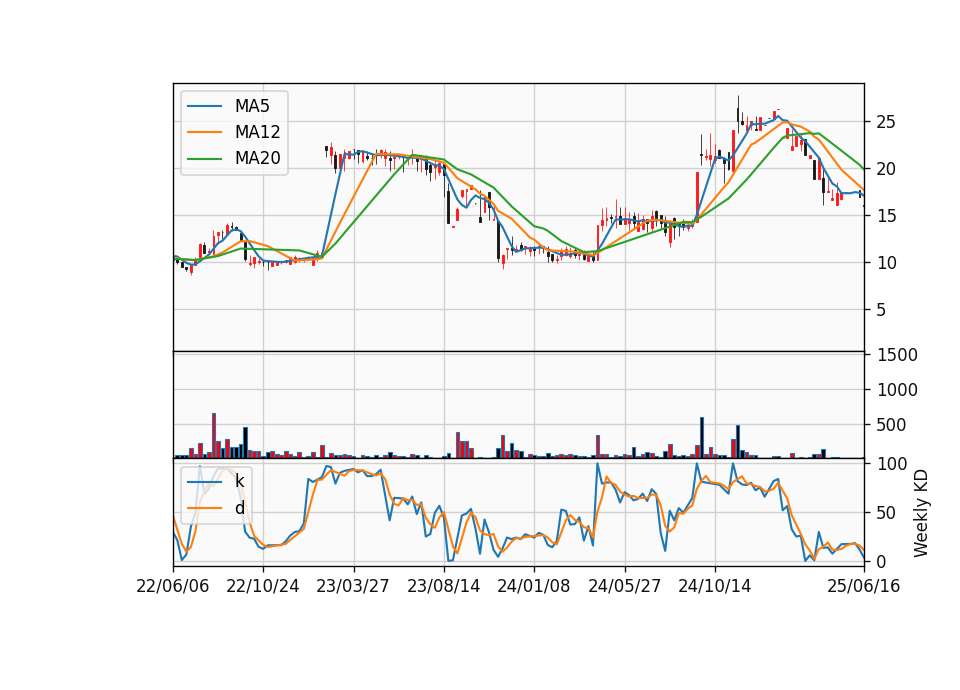
Task: Click the orange MA12 legend line sample
Action: click(x=204, y=132)
